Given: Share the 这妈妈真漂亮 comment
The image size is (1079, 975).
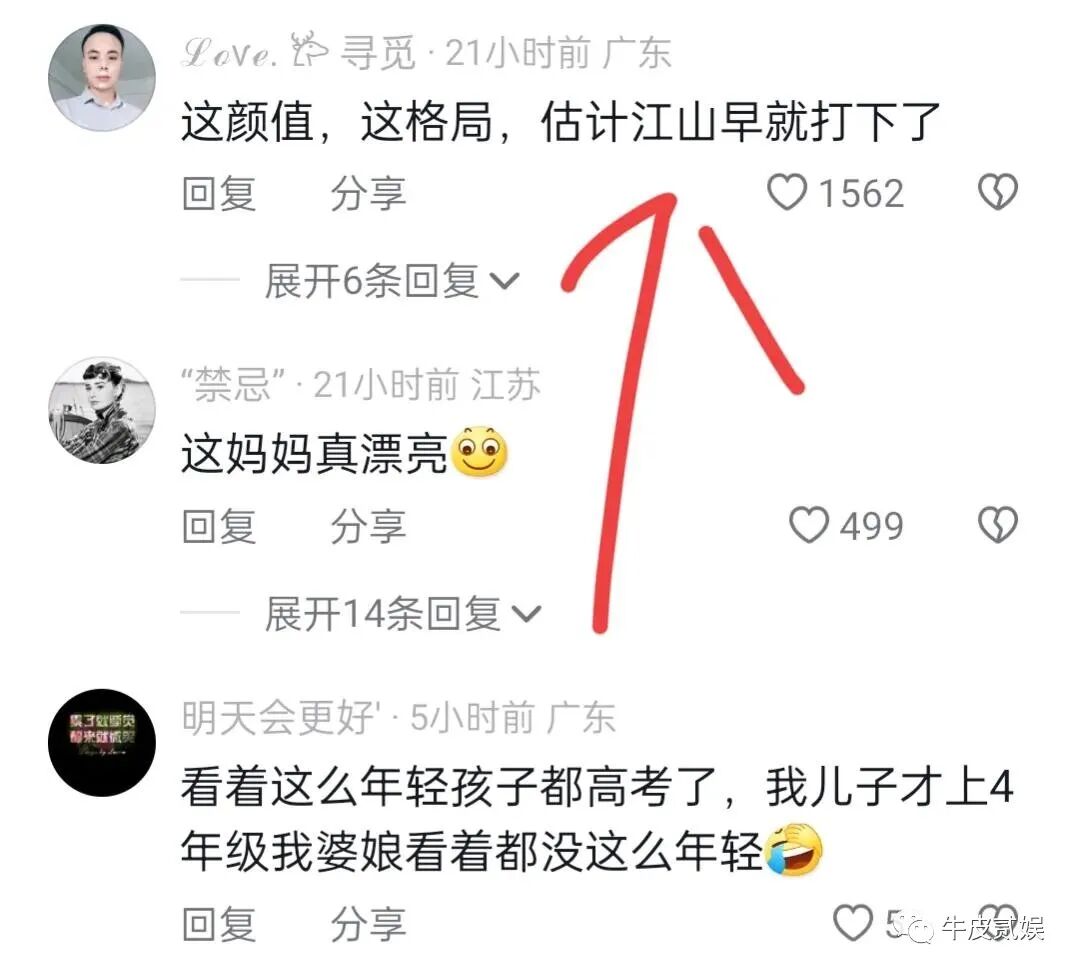Looking at the screenshot, I should click(x=368, y=526).
